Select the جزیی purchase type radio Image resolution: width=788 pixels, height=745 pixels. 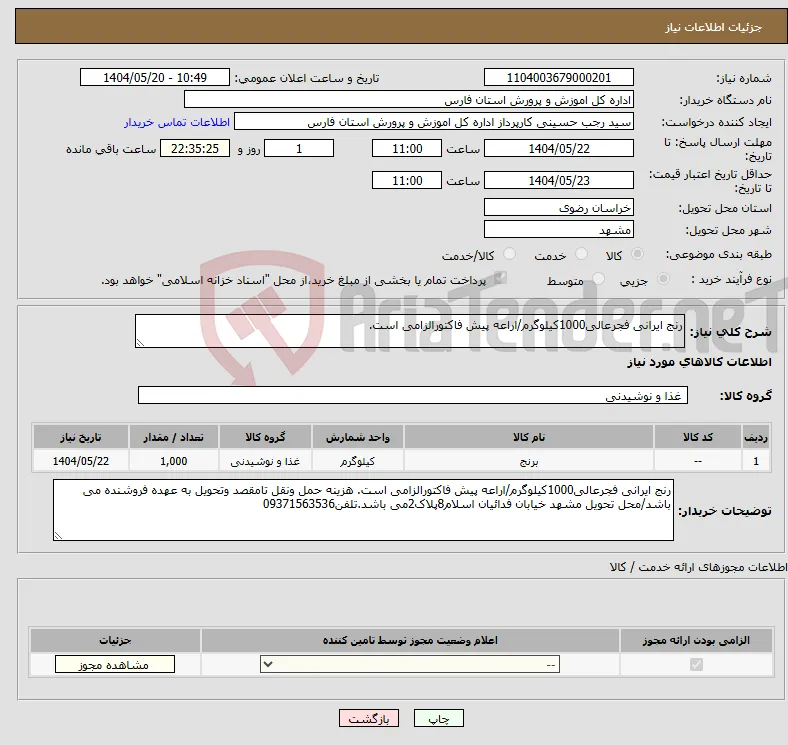click(663, 279)
